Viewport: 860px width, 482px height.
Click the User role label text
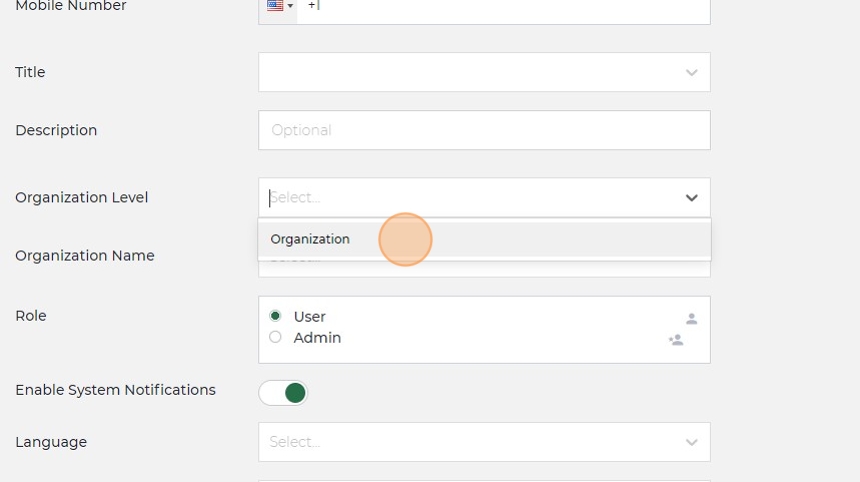point(310,317)
